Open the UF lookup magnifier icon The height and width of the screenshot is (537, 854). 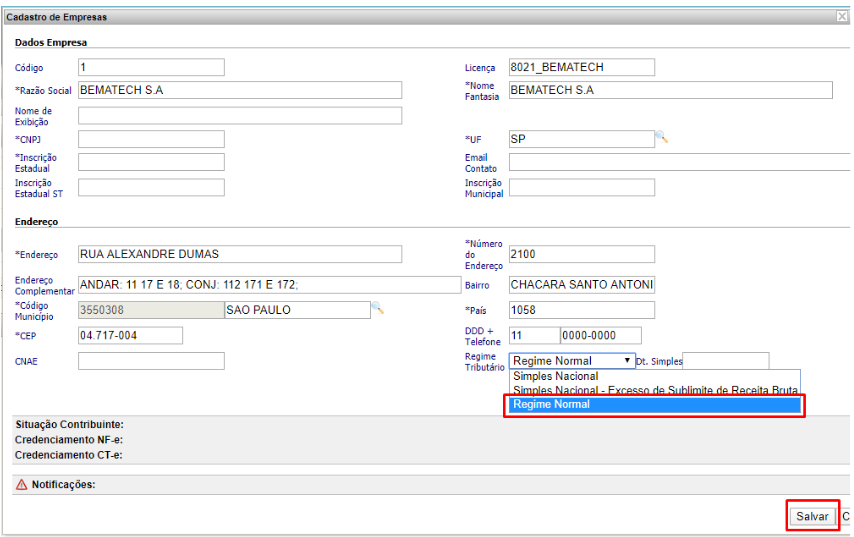(x=662, y=137)
